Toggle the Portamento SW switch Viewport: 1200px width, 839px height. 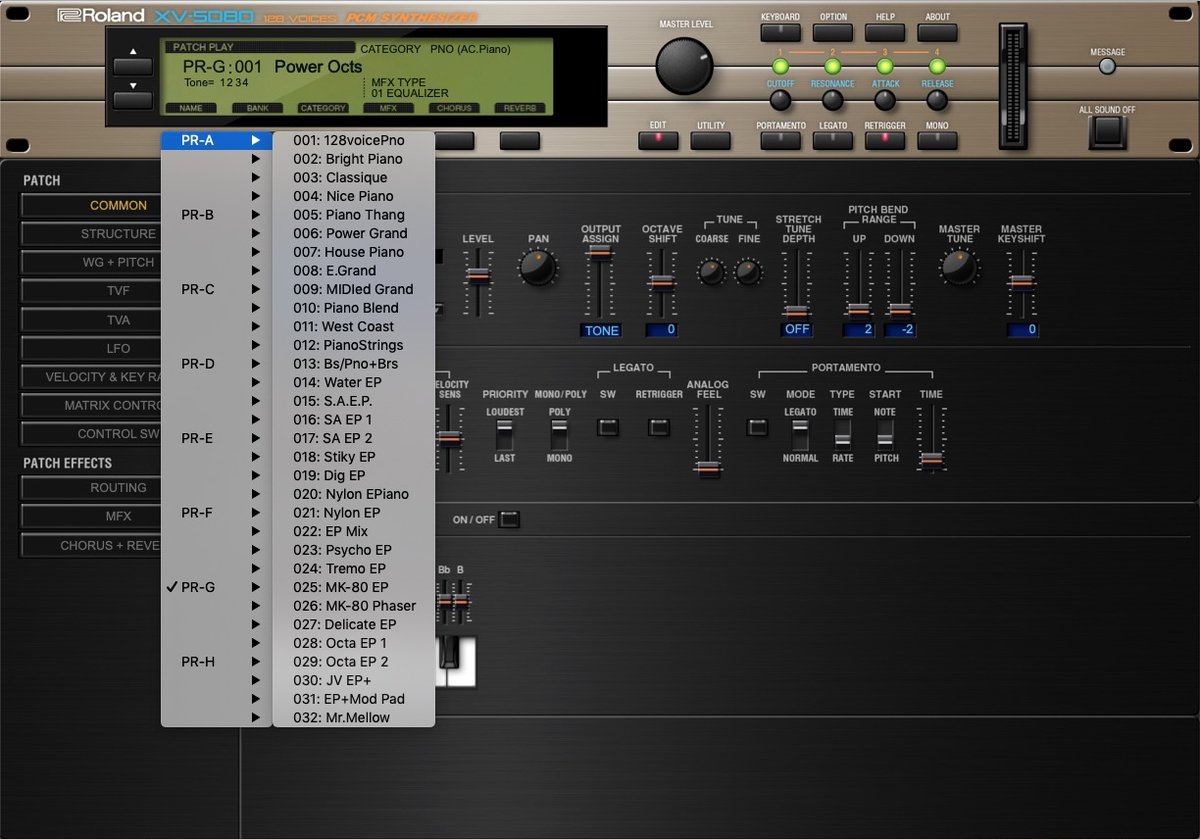[x=758, y=428]
